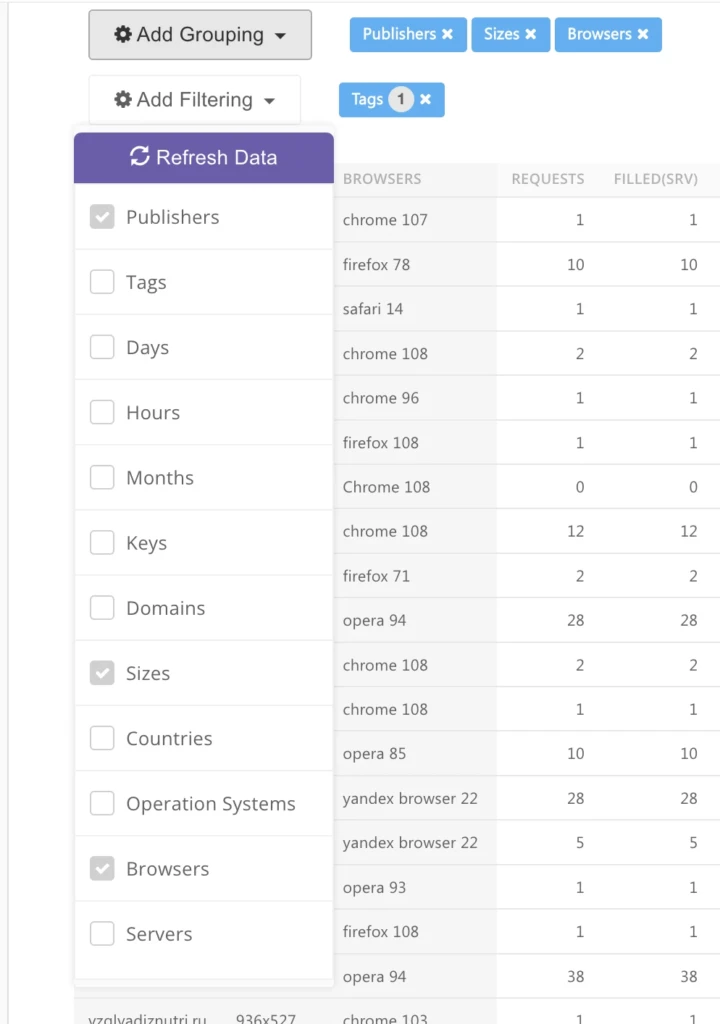Expand the Add Grouping dropdown arrow

tap(280, 36)
